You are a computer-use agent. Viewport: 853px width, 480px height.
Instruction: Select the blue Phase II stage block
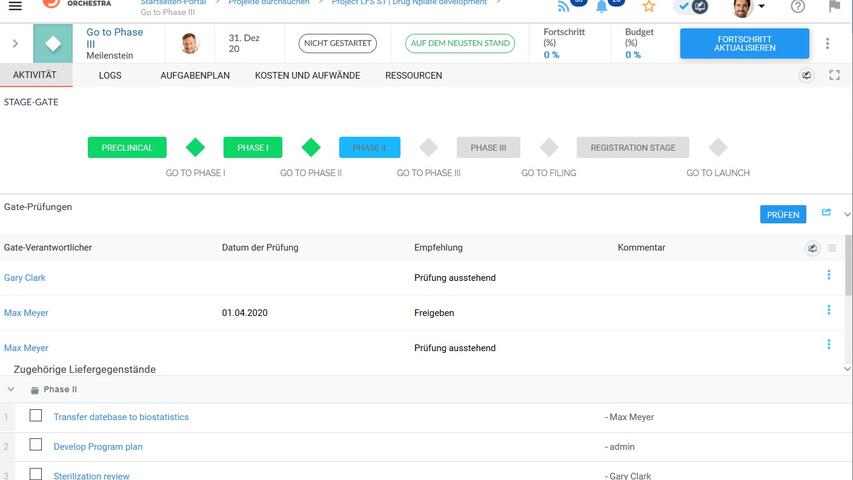coord(369,147)
